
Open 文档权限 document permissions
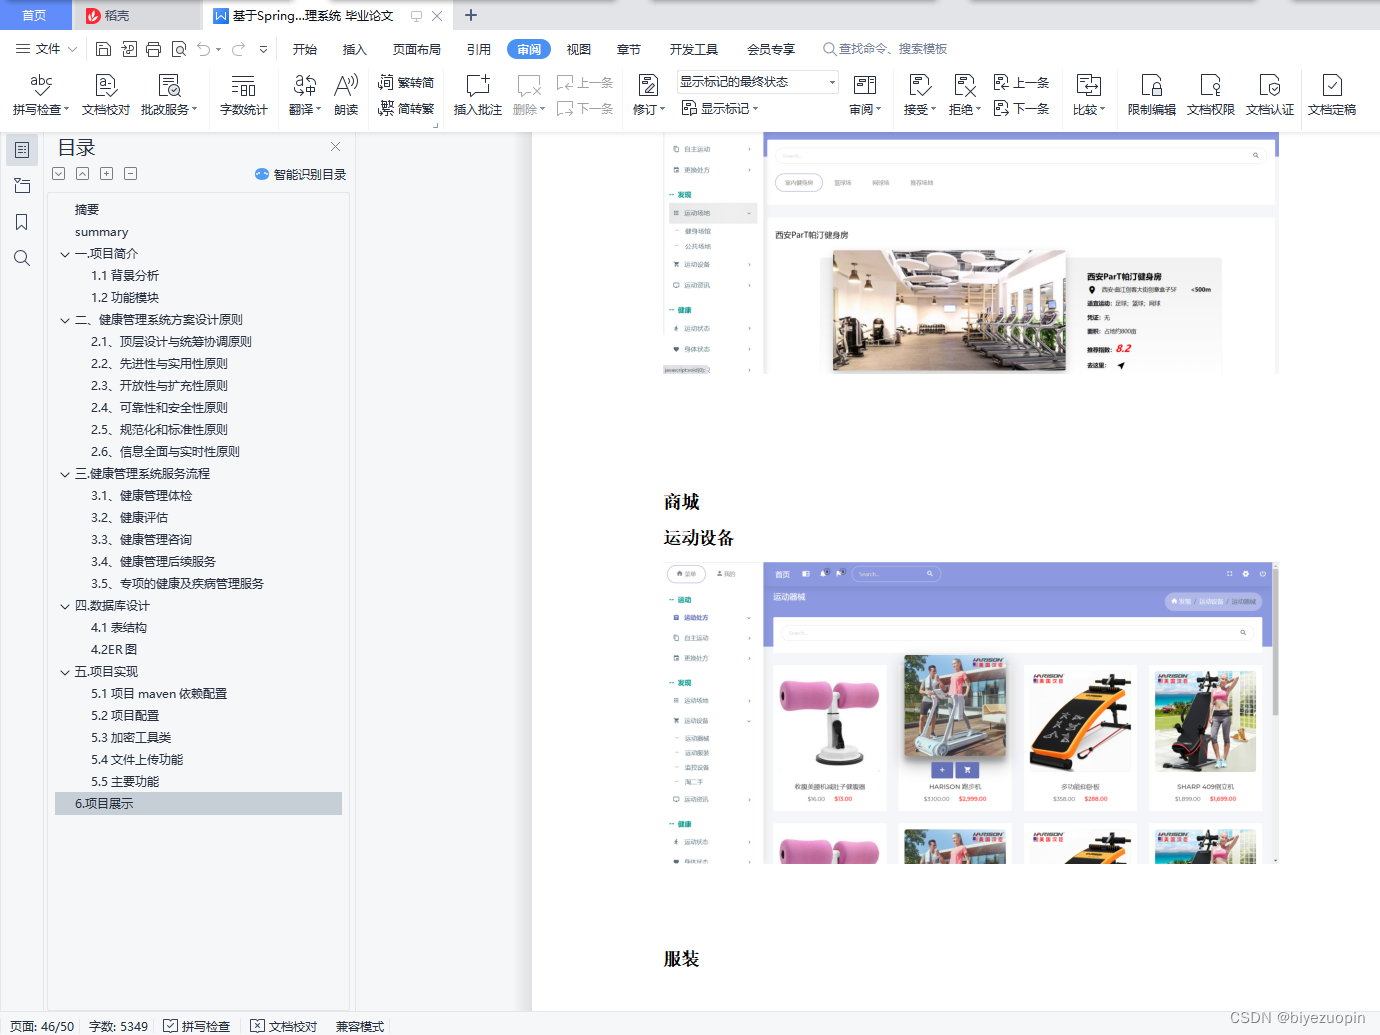1211,95
